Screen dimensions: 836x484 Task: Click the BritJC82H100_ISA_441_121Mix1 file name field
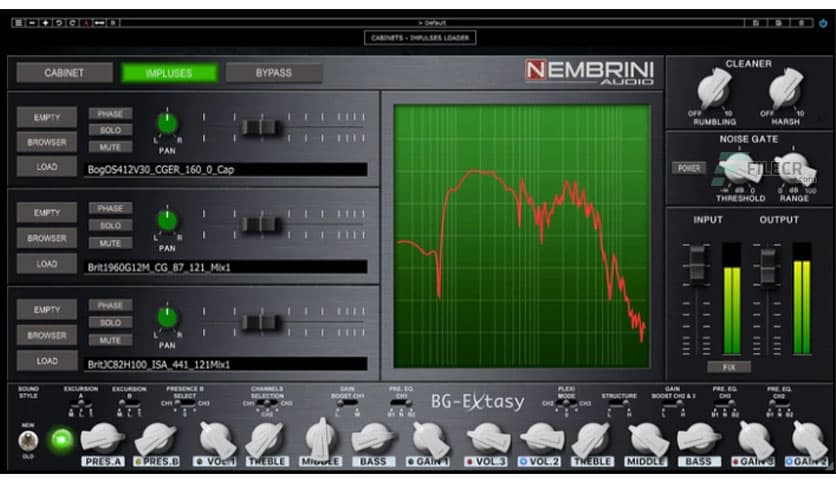tap(226, 365)
